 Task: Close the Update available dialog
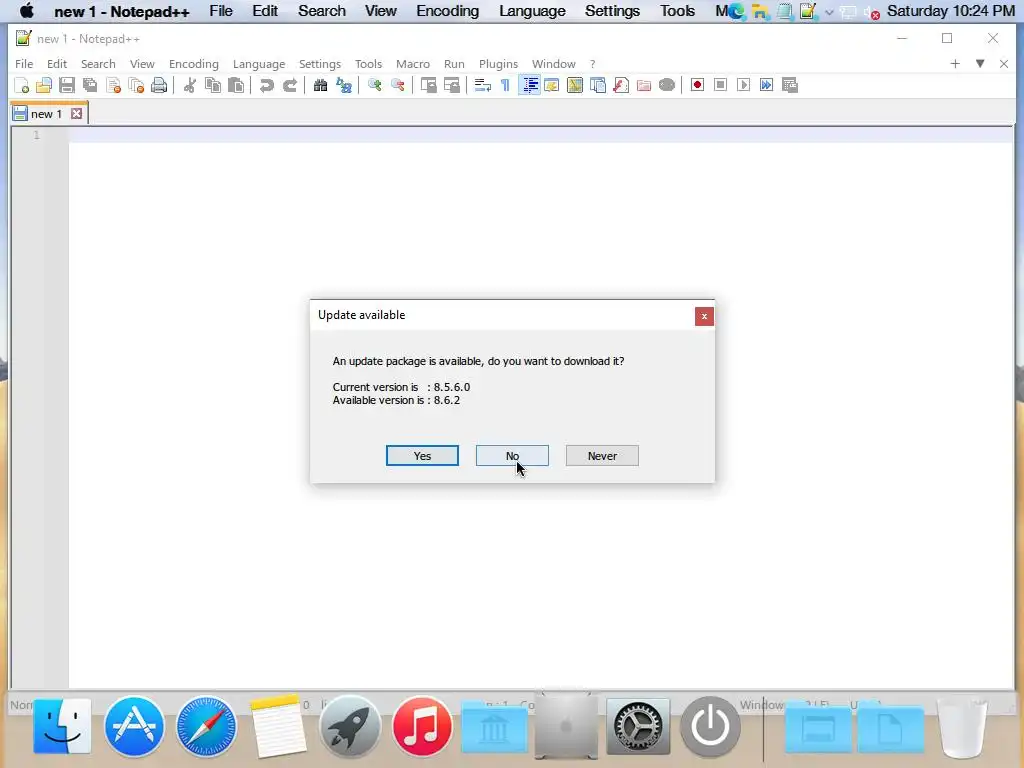coord(704,316)
